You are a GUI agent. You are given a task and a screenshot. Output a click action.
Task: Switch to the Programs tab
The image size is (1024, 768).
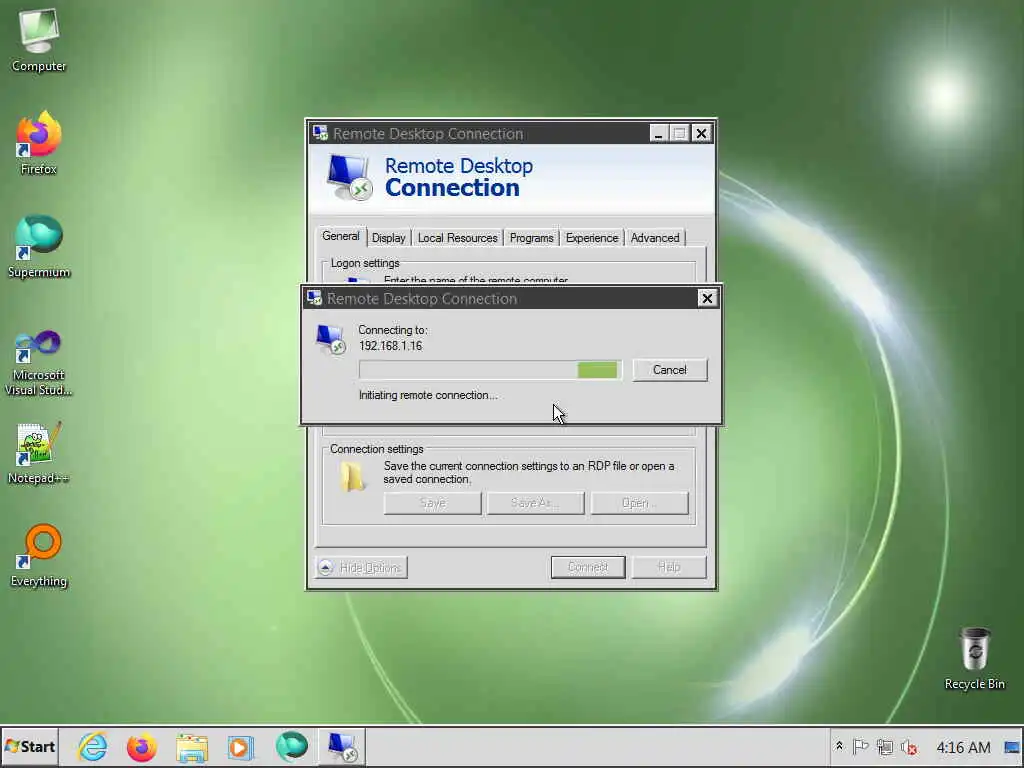point(531,238)
